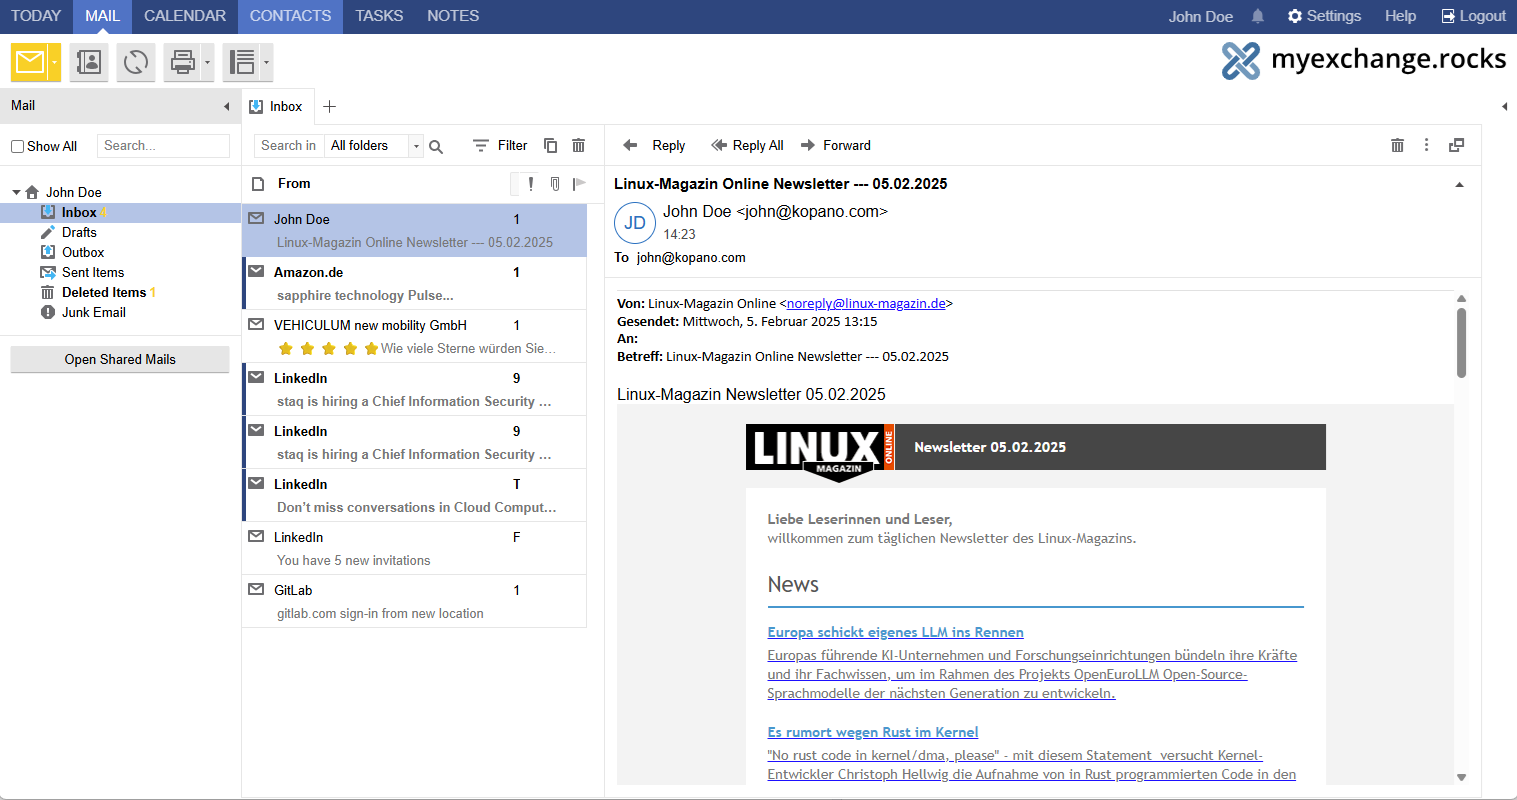
Task: Open the Europa schickt eigenes LLM link
Action: pos(895,632)
